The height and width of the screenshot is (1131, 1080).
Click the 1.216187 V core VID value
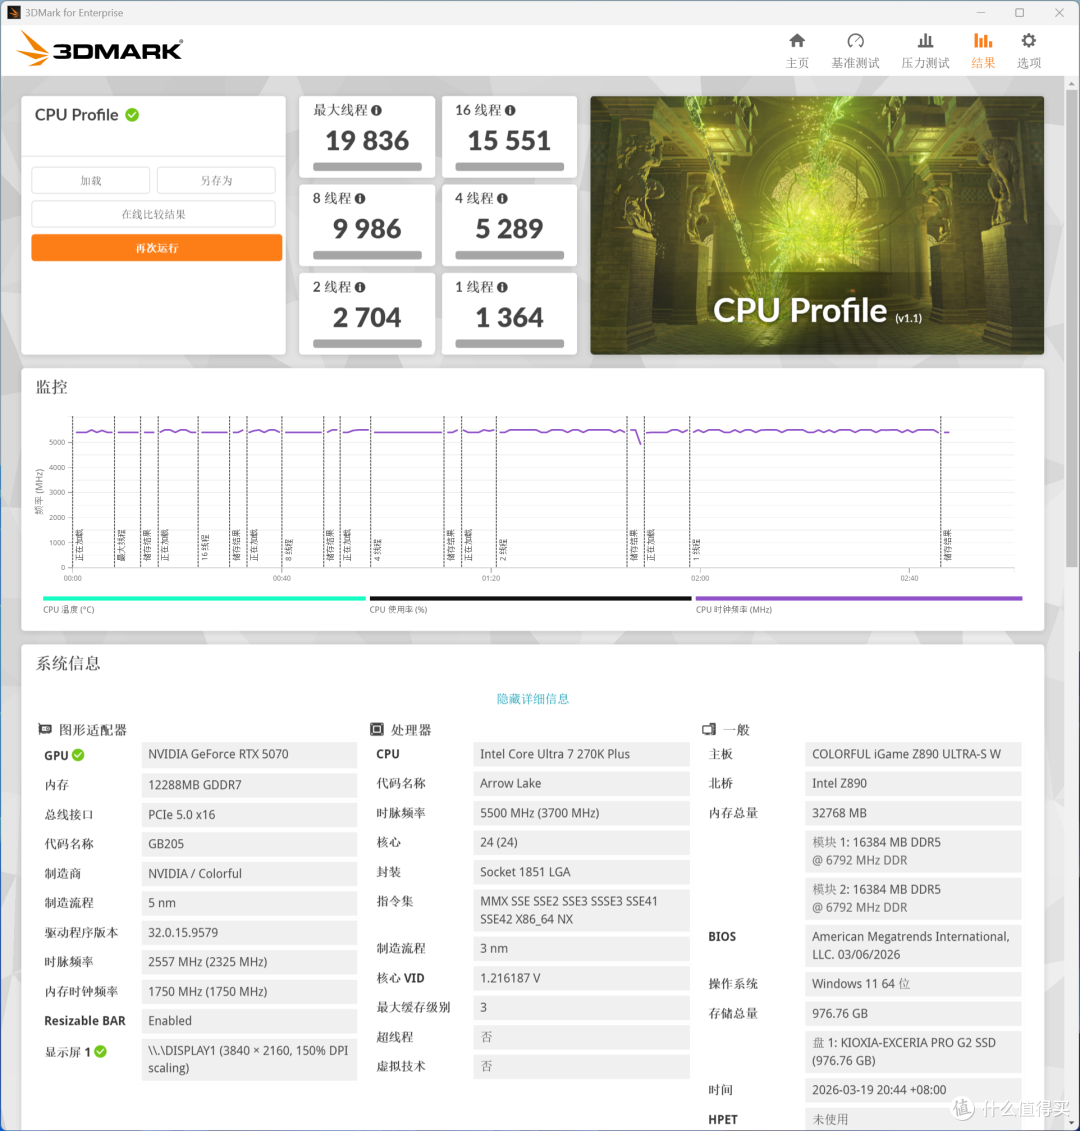click(581, 978)
